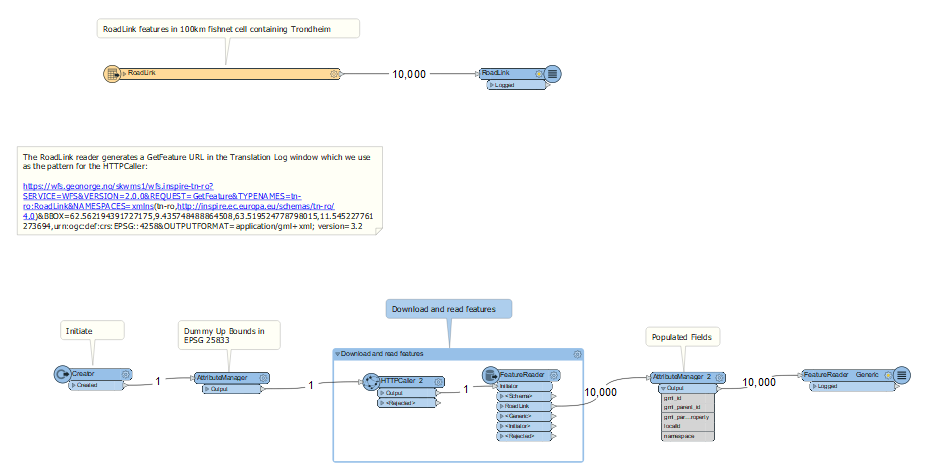
Task: Click the 10,000 count before FeatureReader_Generic logger
Action: 759,383
